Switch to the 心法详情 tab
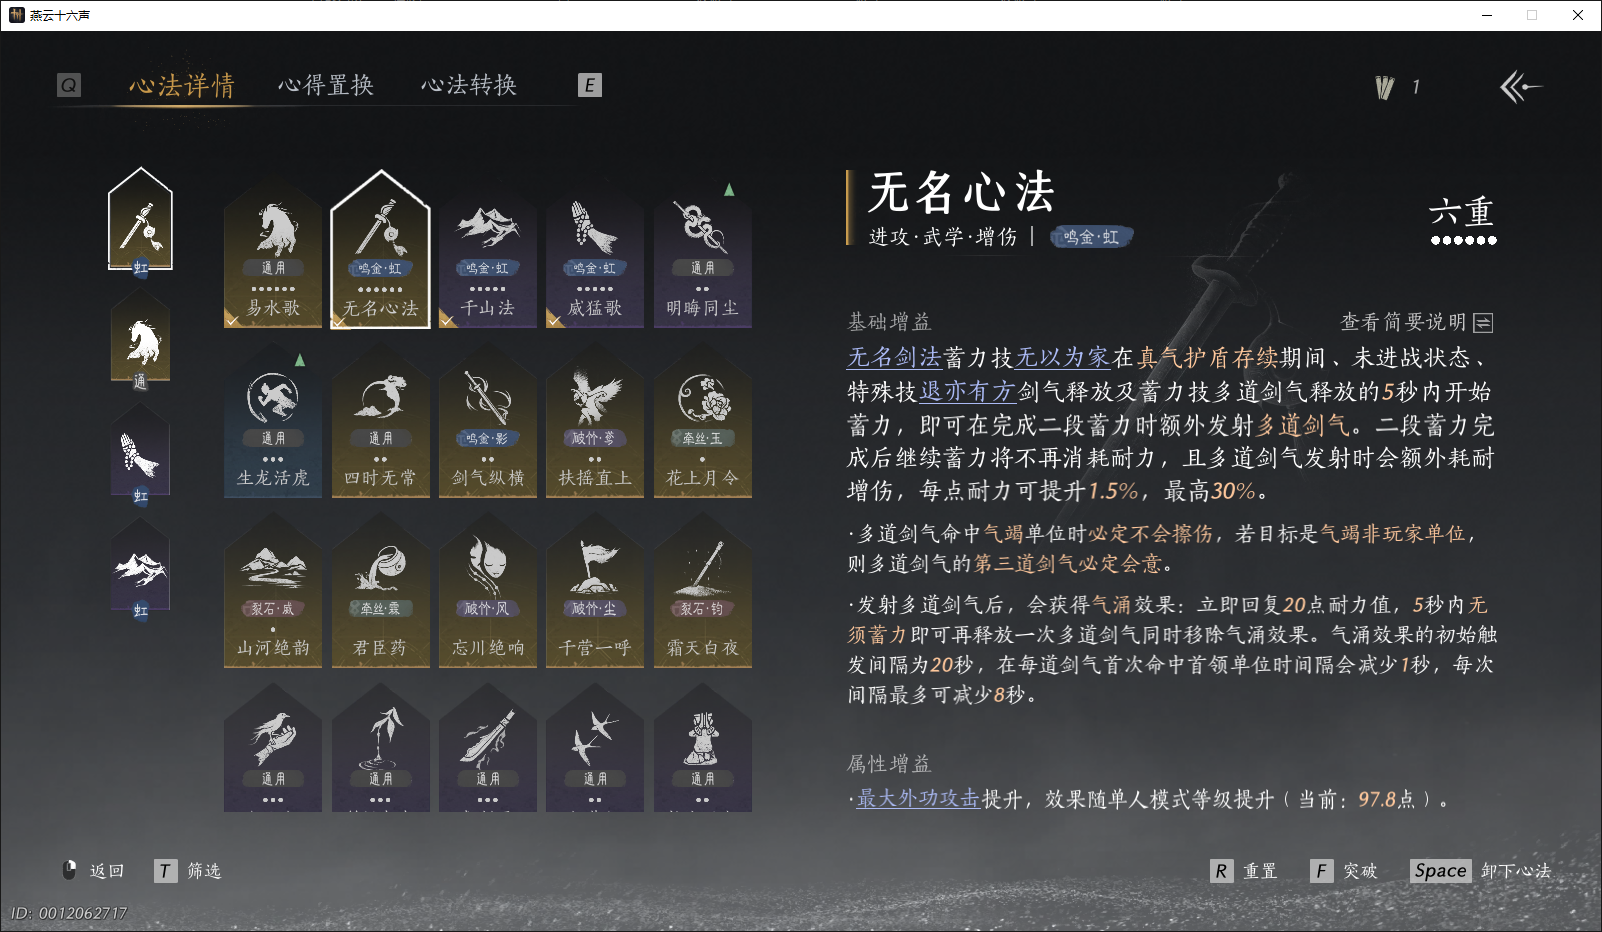Viewport: 1602px width, 932px height. click(x=182, y=86)
